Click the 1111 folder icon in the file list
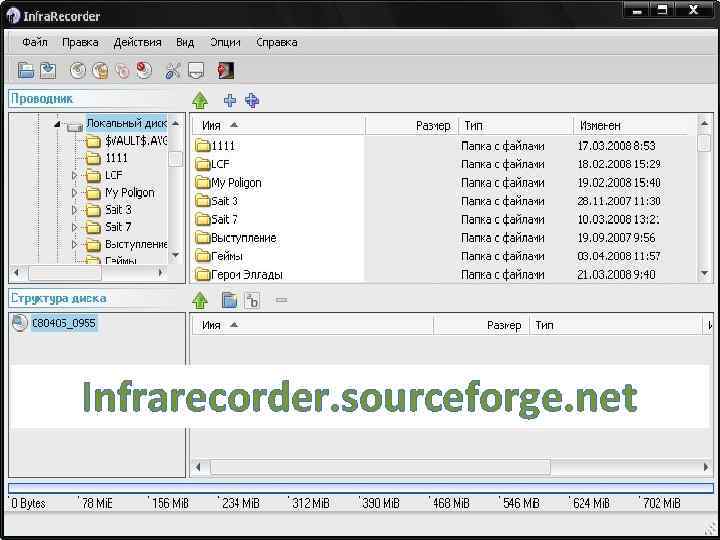The height and width of the screenshot is (540, 720). click(202, 146)
